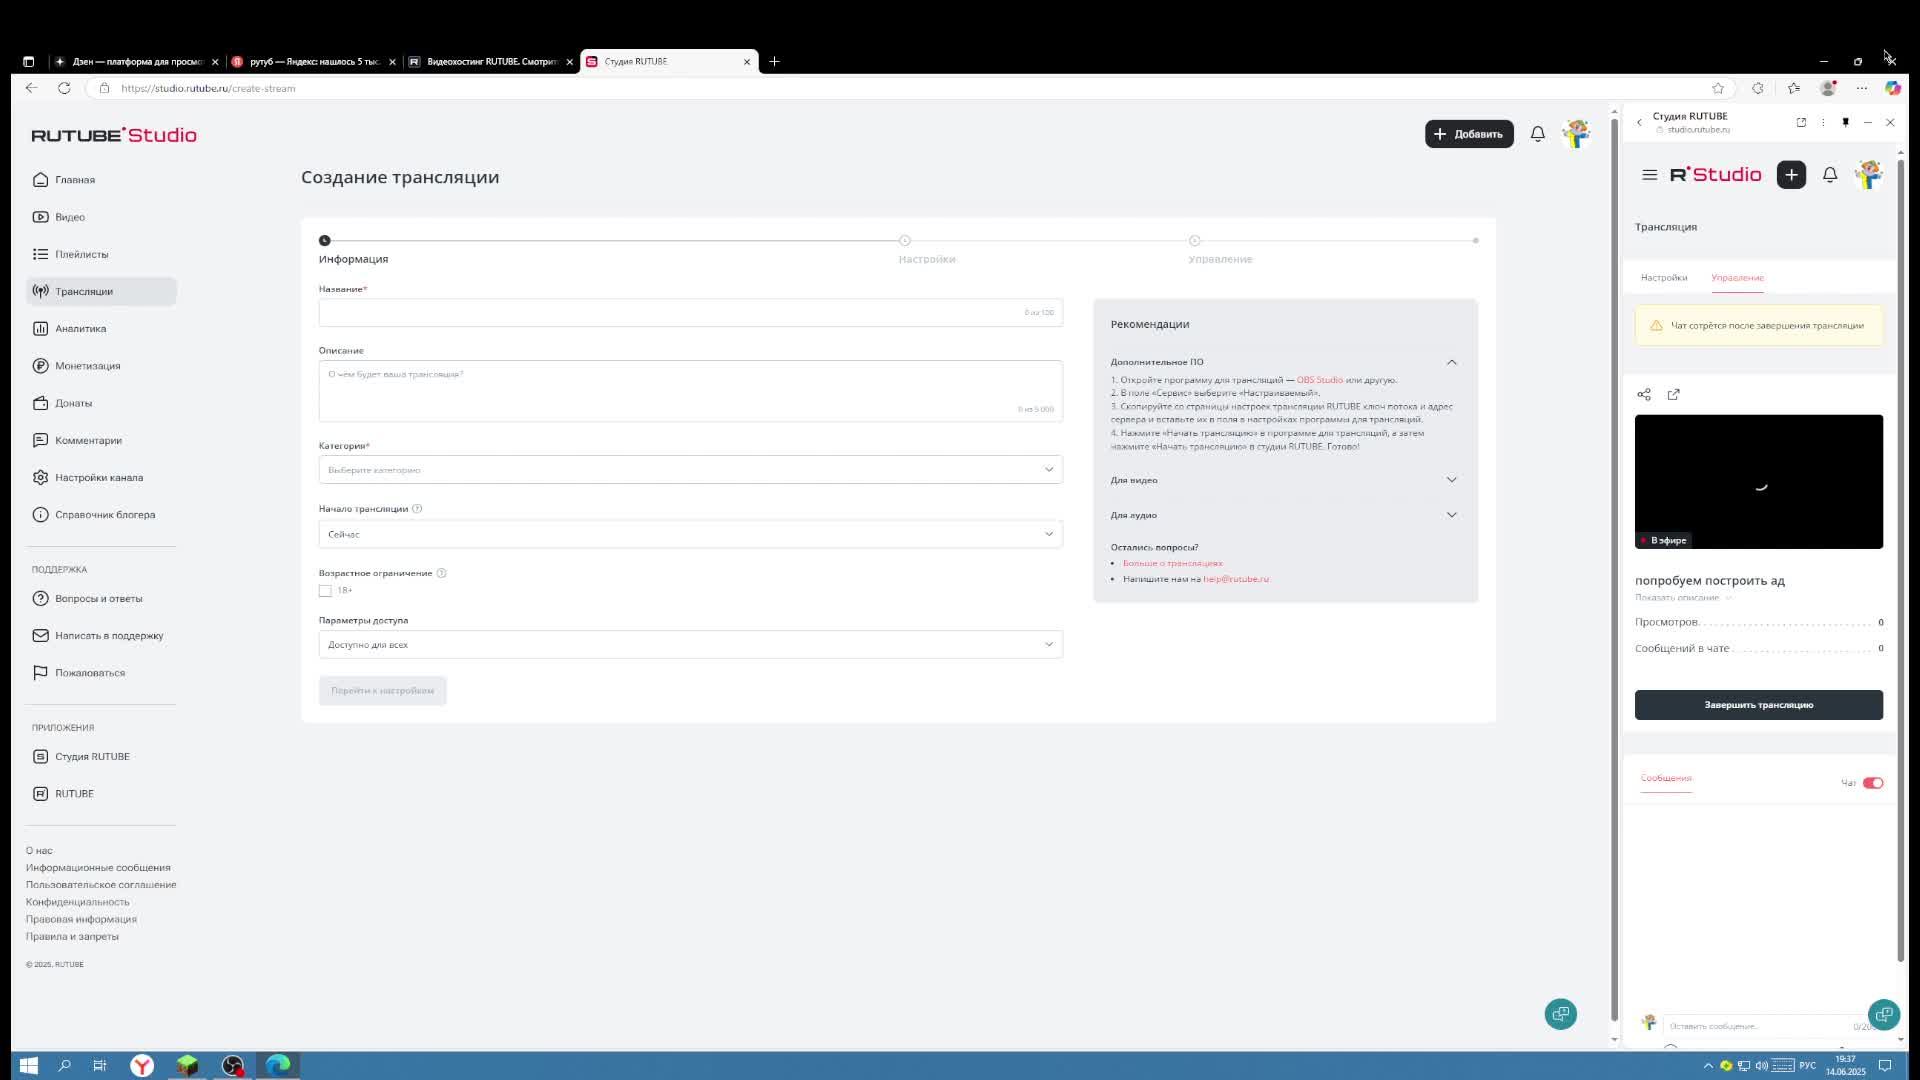
Task: Click Завершить трансляцию button
Action: click(1759, 705)
